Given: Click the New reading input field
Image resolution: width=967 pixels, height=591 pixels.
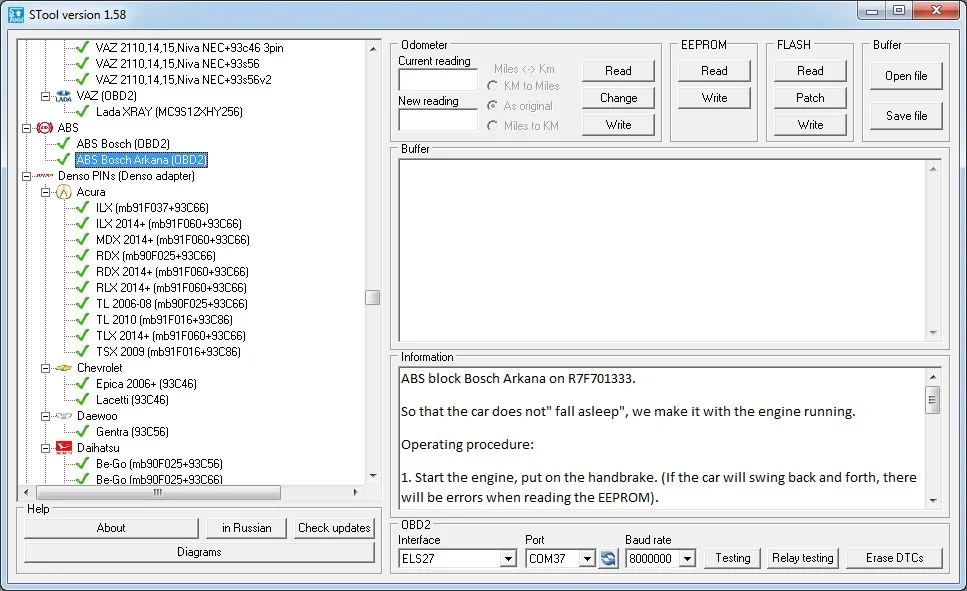Looking at the screenshot, I should coord(438,120).
